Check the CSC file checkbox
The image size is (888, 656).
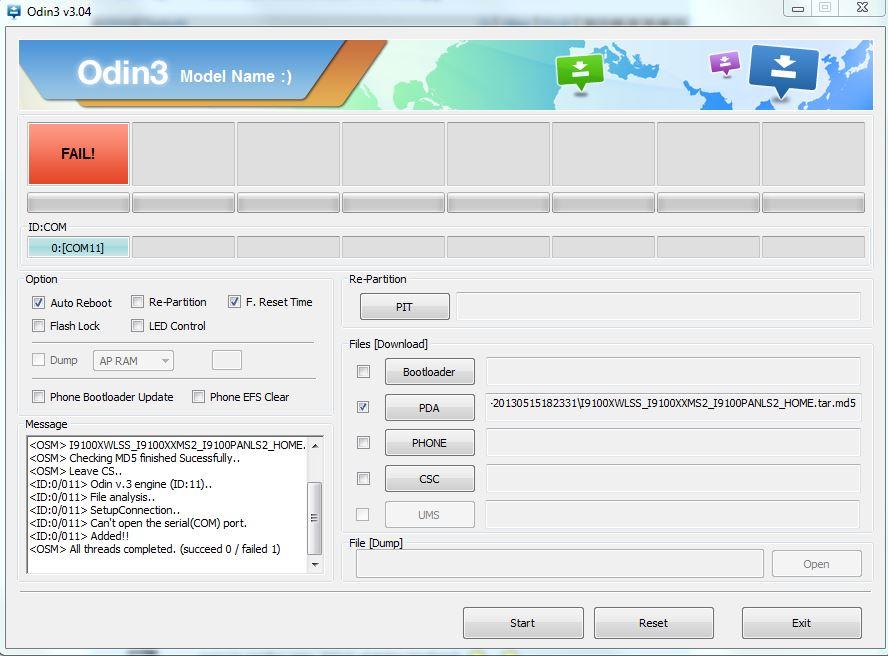point(363,479)
